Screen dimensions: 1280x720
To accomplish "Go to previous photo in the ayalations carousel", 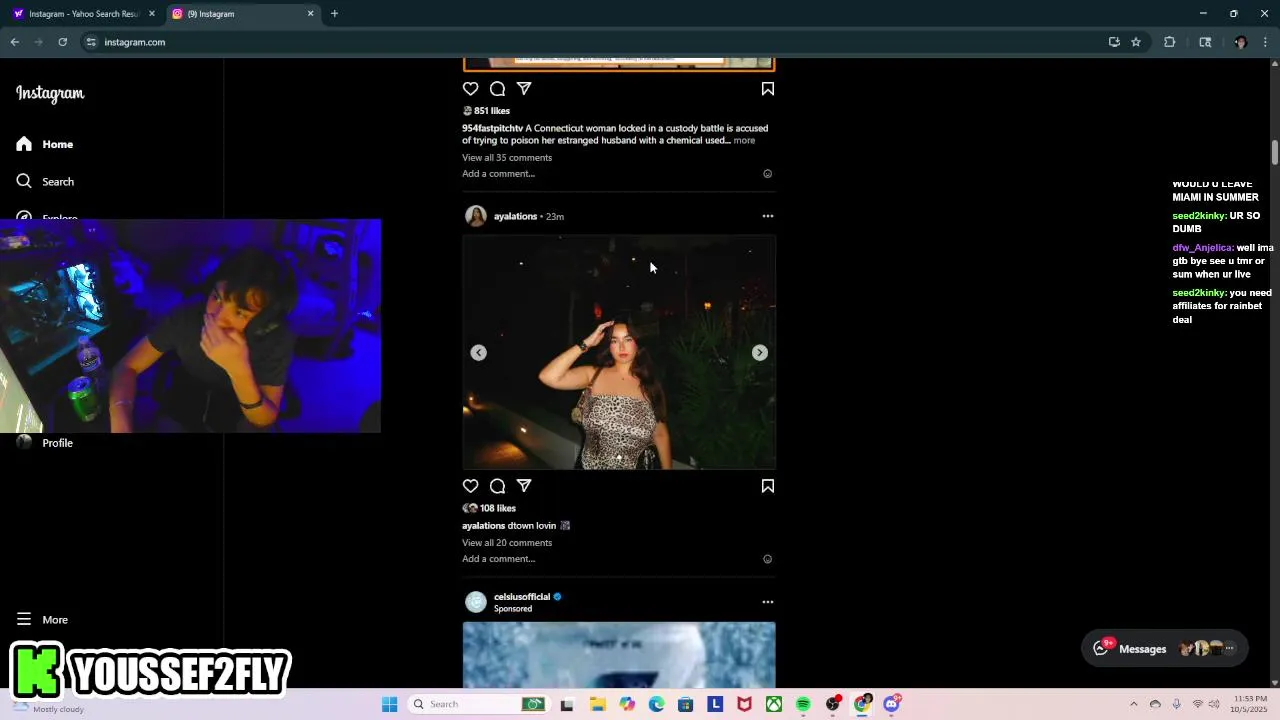I will click(x=478, y=352).
